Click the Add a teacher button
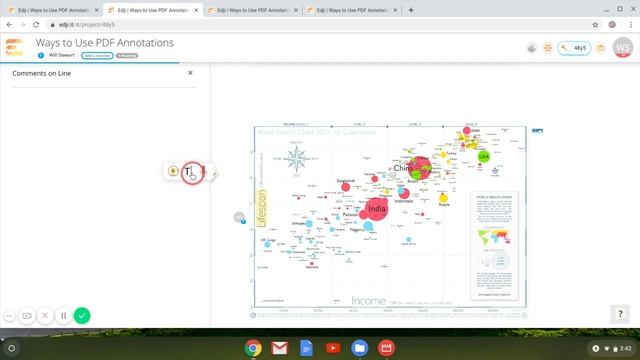Viewport: 640px width, 360px height. [x=97, y=56]
